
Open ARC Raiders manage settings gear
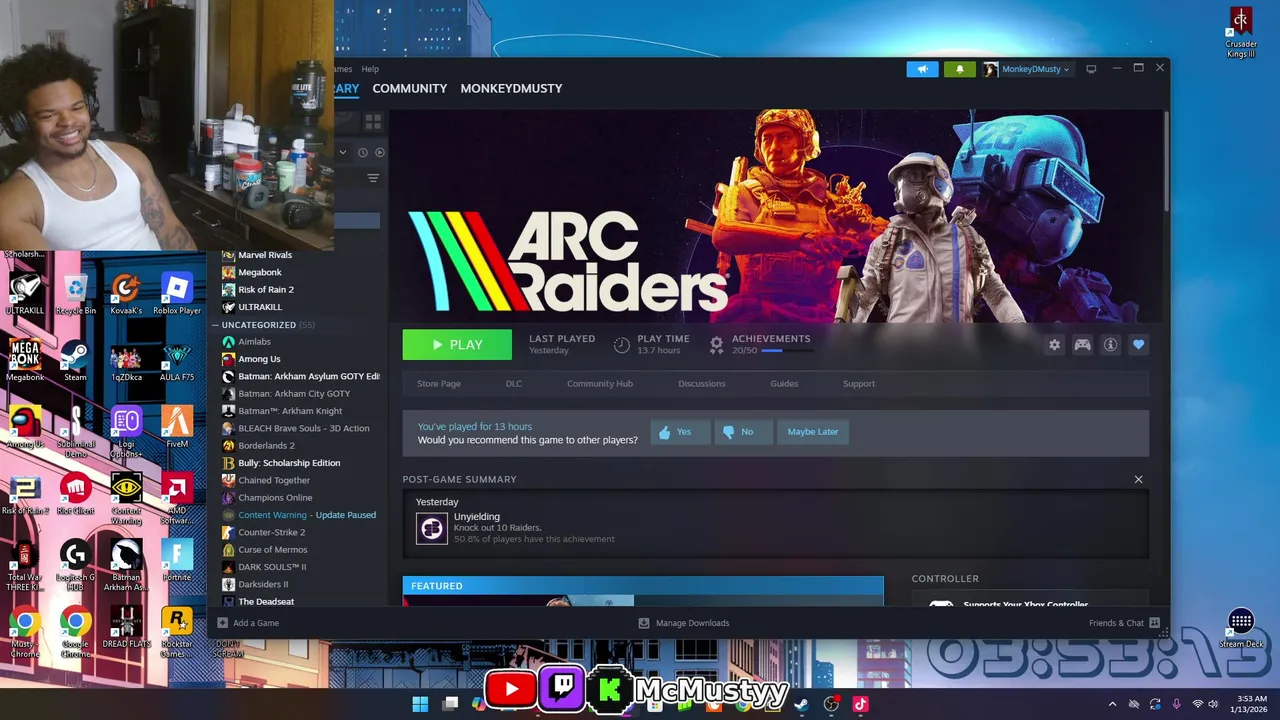pos(1054,345)
